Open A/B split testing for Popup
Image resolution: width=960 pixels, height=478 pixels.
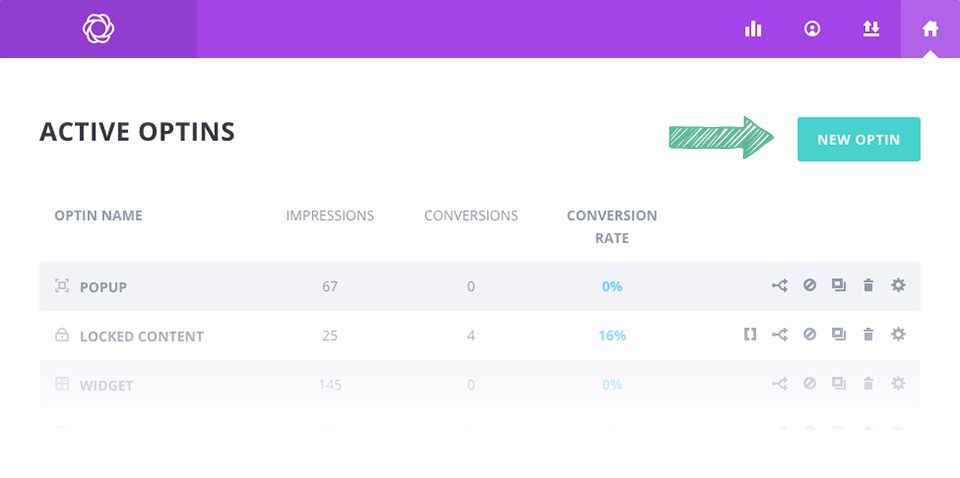pyautogui.click(x=780, y=286)
